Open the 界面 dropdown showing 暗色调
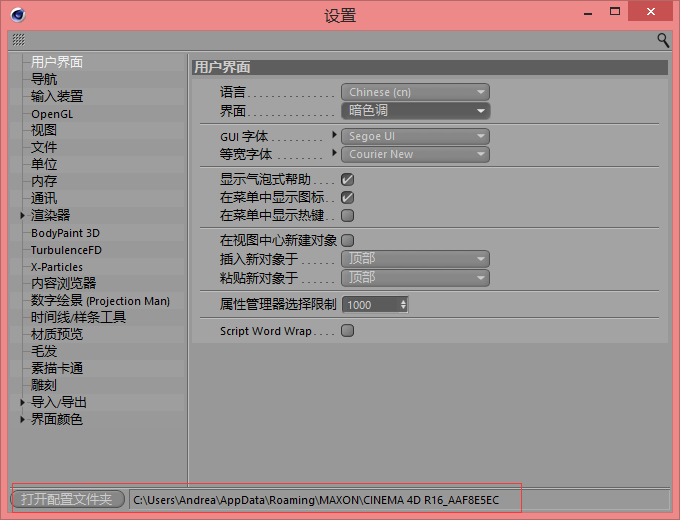Screen dimensions: 680x520 pos(415,111)
